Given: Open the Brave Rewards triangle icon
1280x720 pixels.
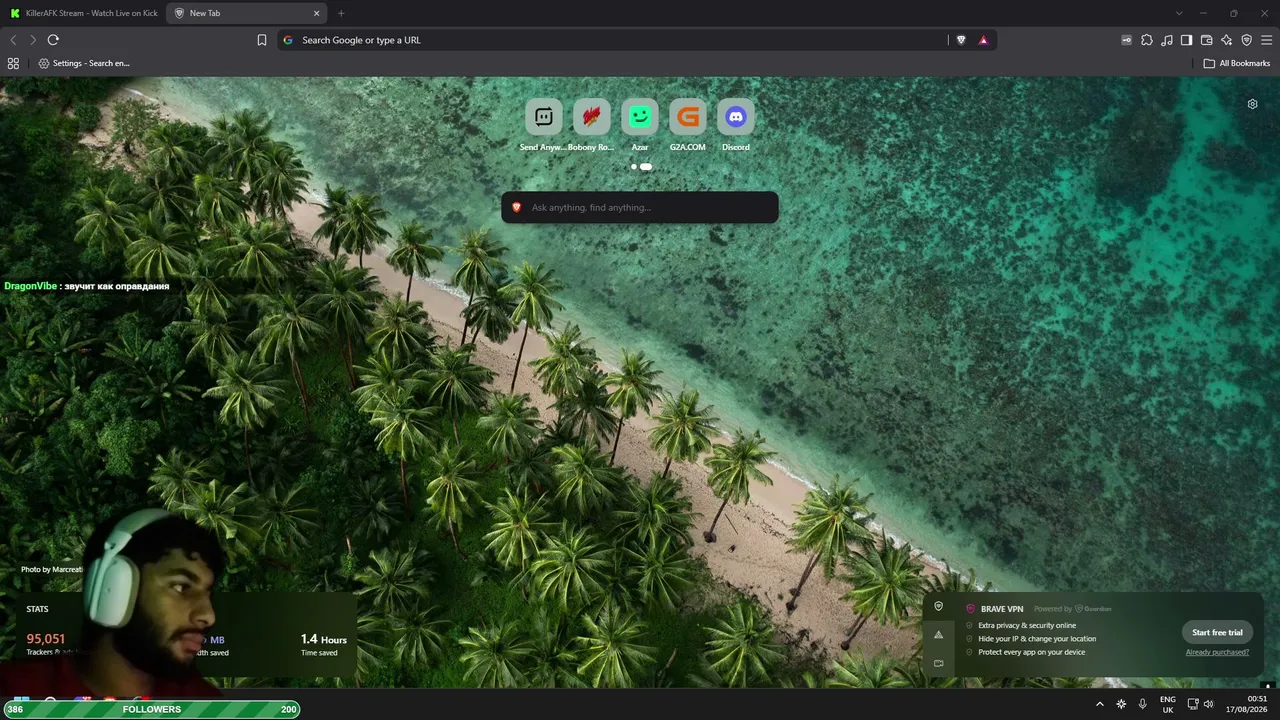Looking at the screenshot, I should click(x=984, y=40).
